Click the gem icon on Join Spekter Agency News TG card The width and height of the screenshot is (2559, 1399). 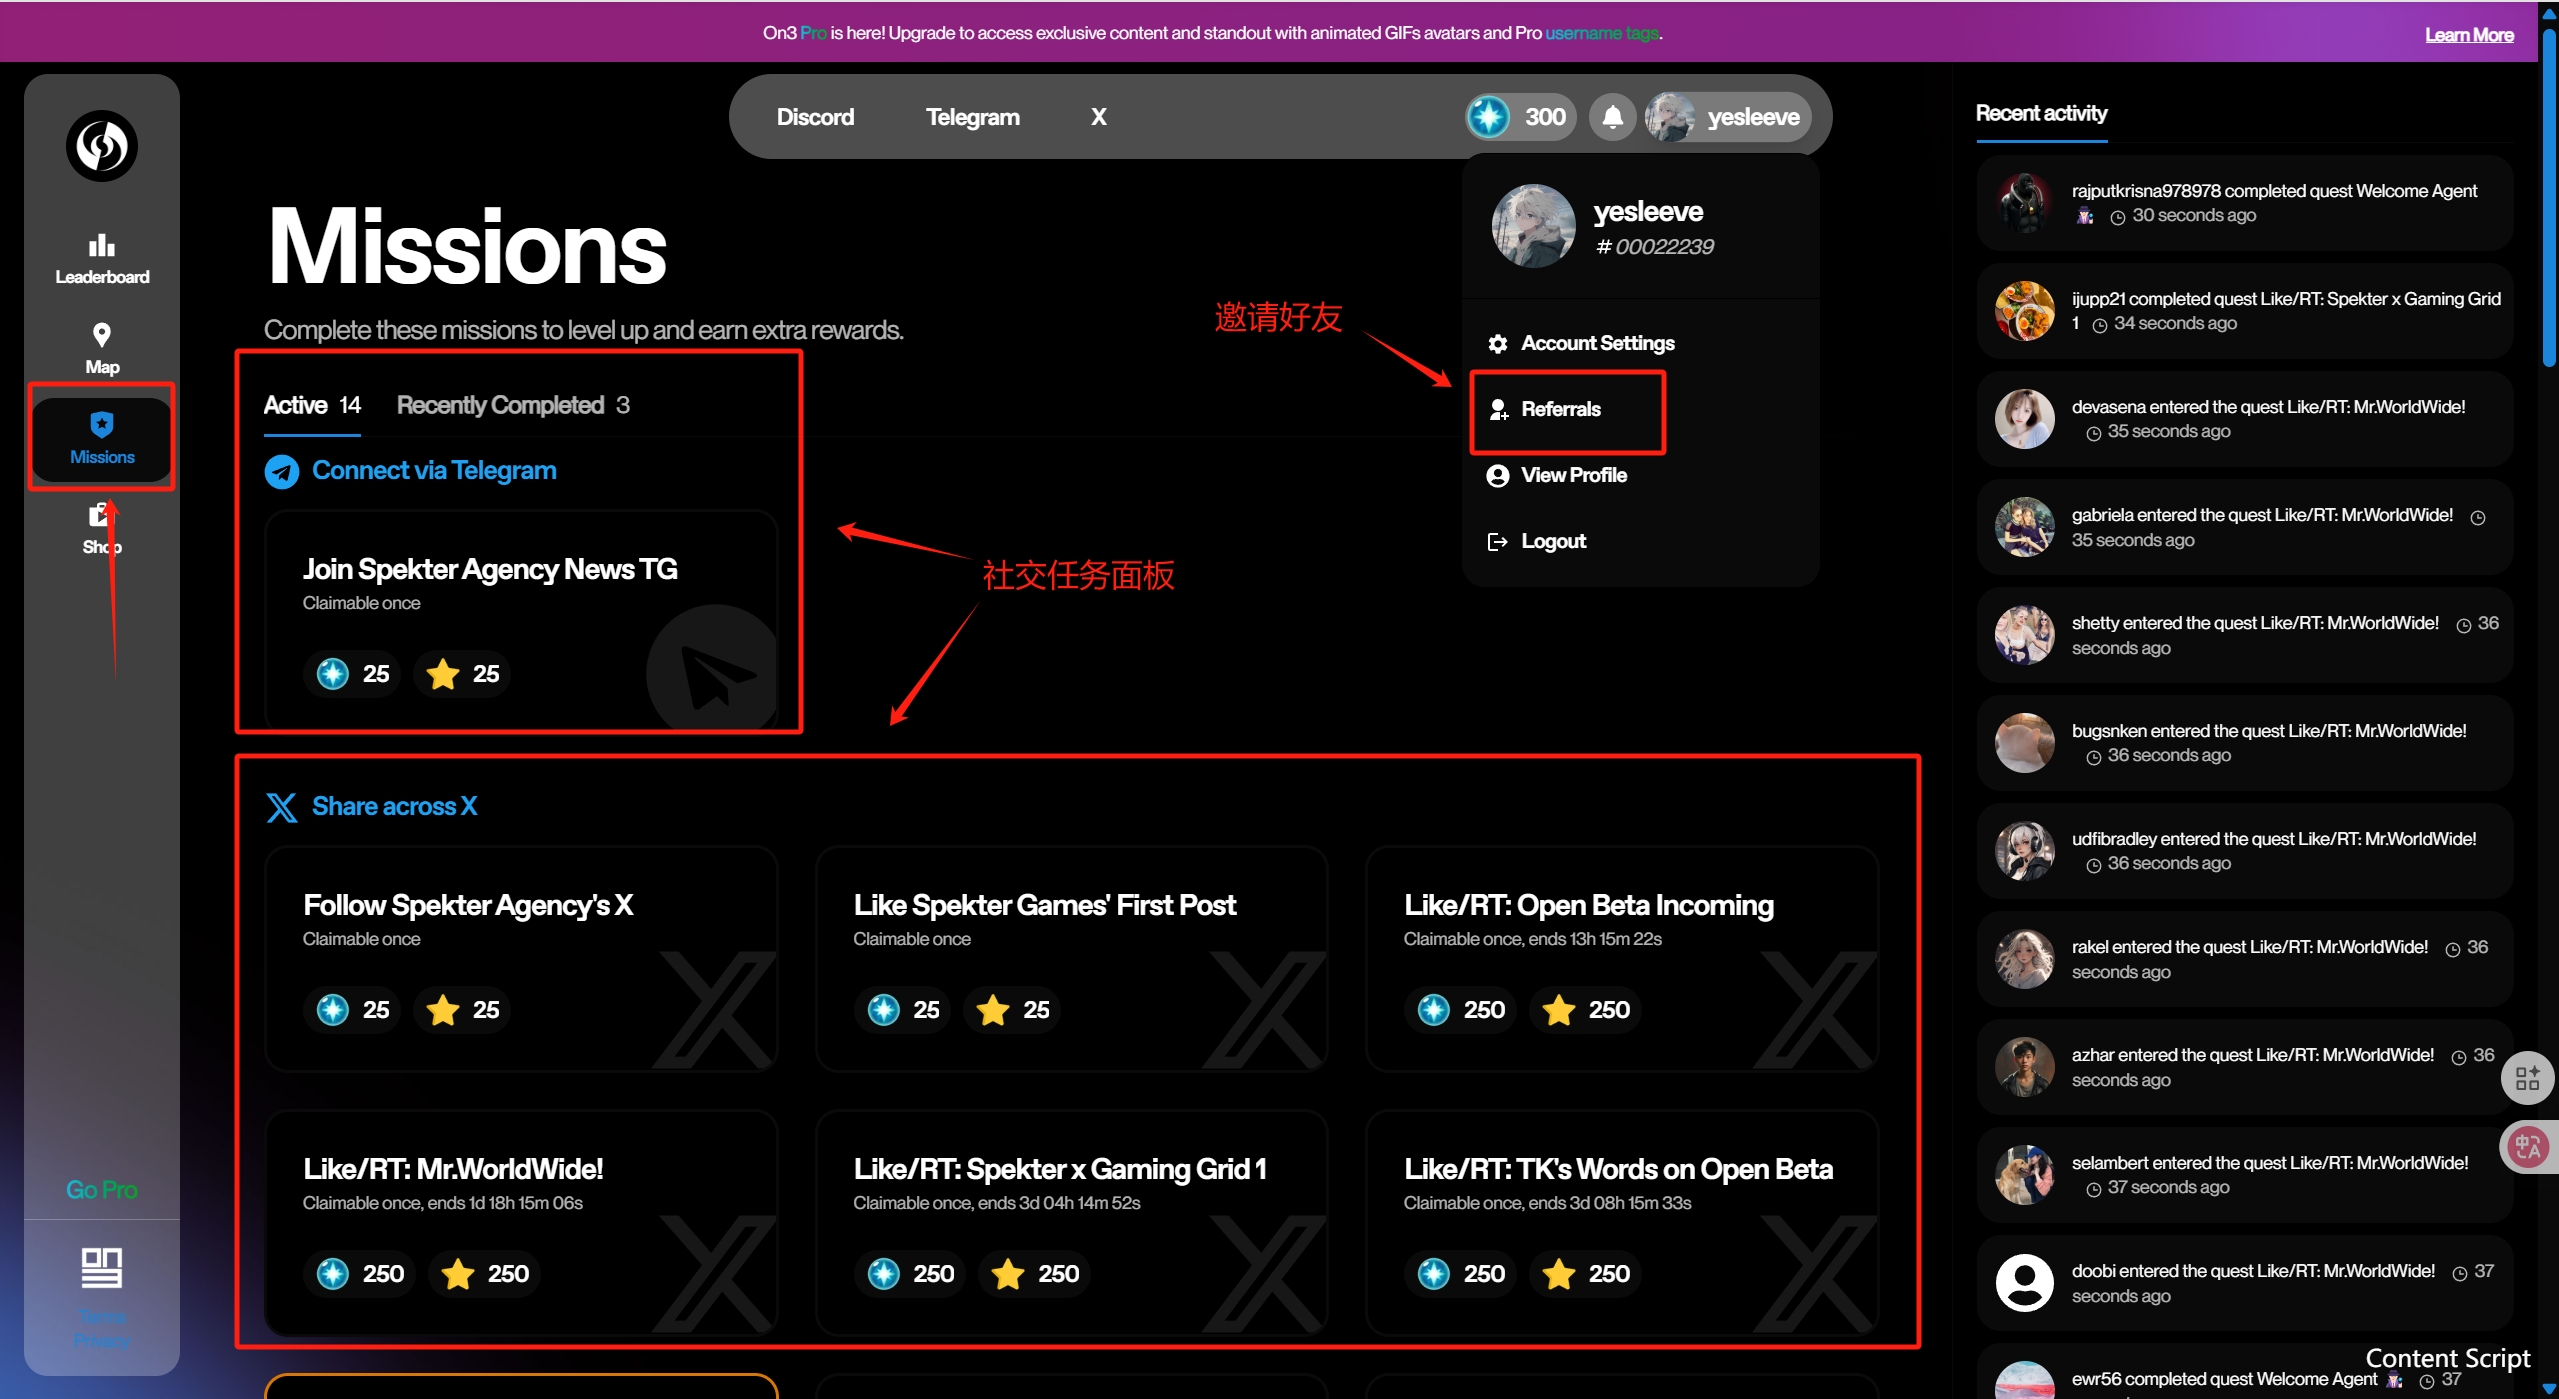tap(333, 674)
